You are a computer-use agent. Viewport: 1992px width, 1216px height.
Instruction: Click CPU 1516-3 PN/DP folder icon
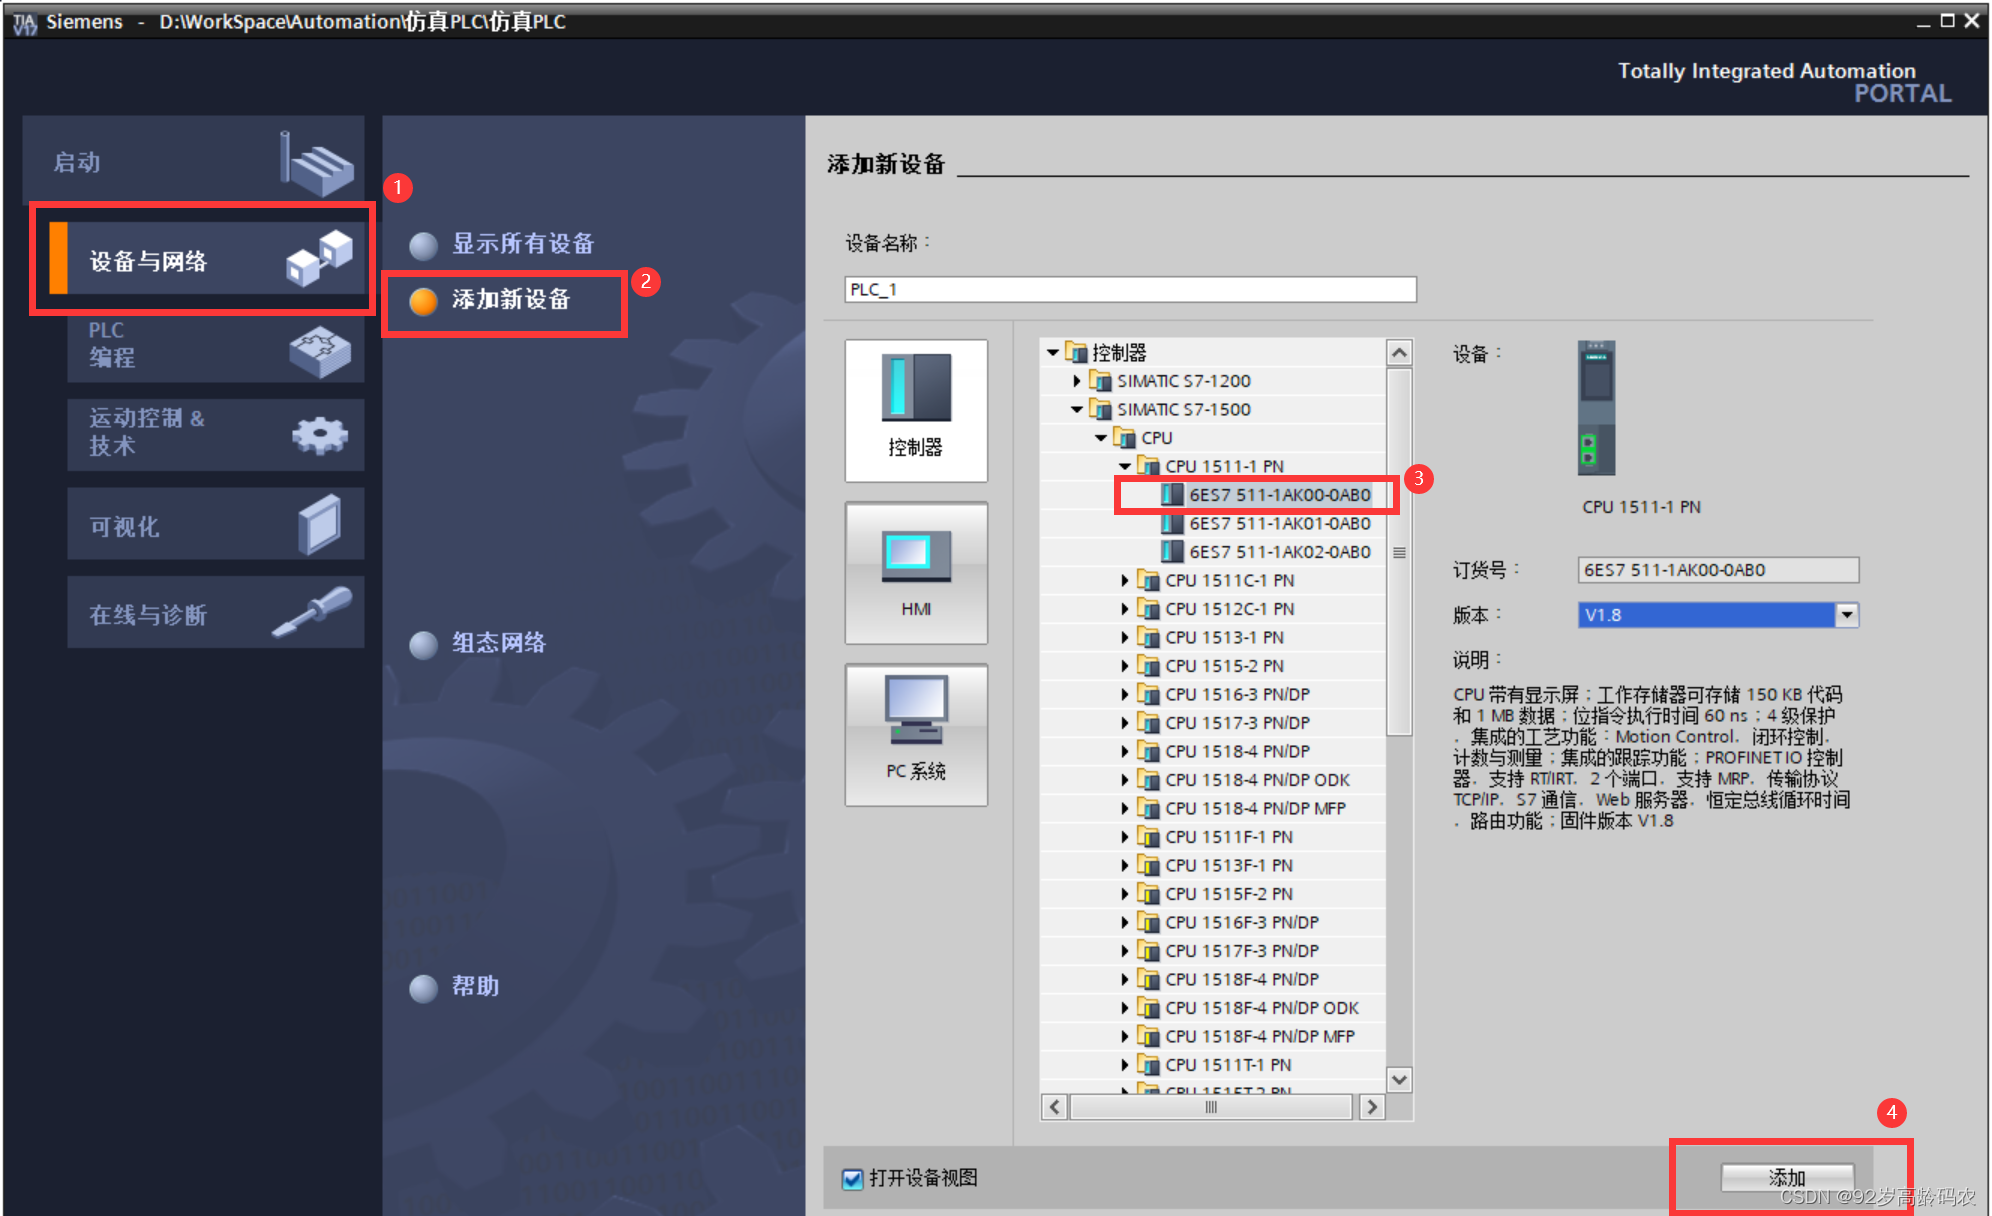[x=1148, y=694]
